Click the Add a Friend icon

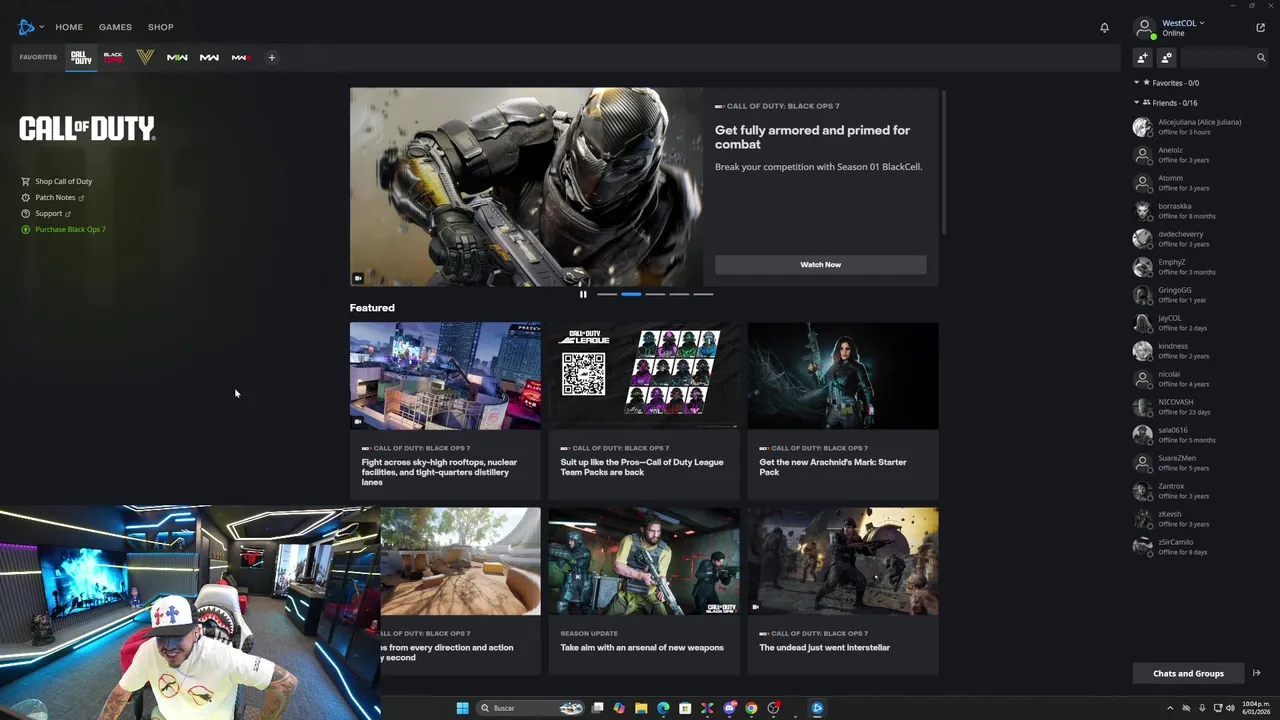coord(1142,57)
